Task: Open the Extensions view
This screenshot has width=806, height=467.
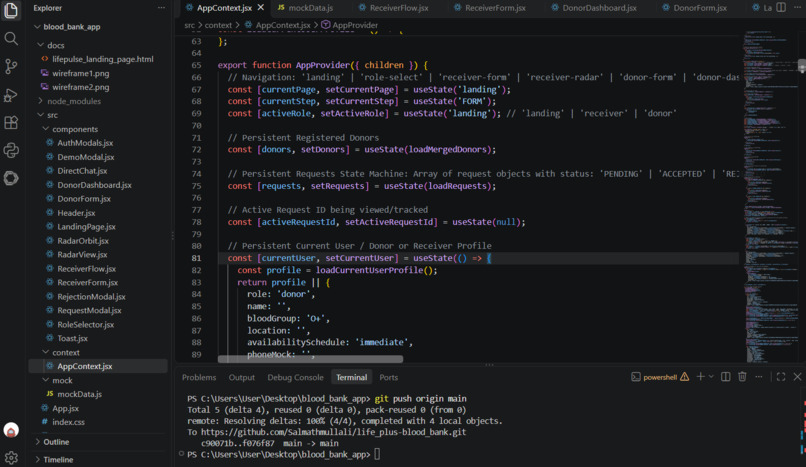Action: [11, 123]
